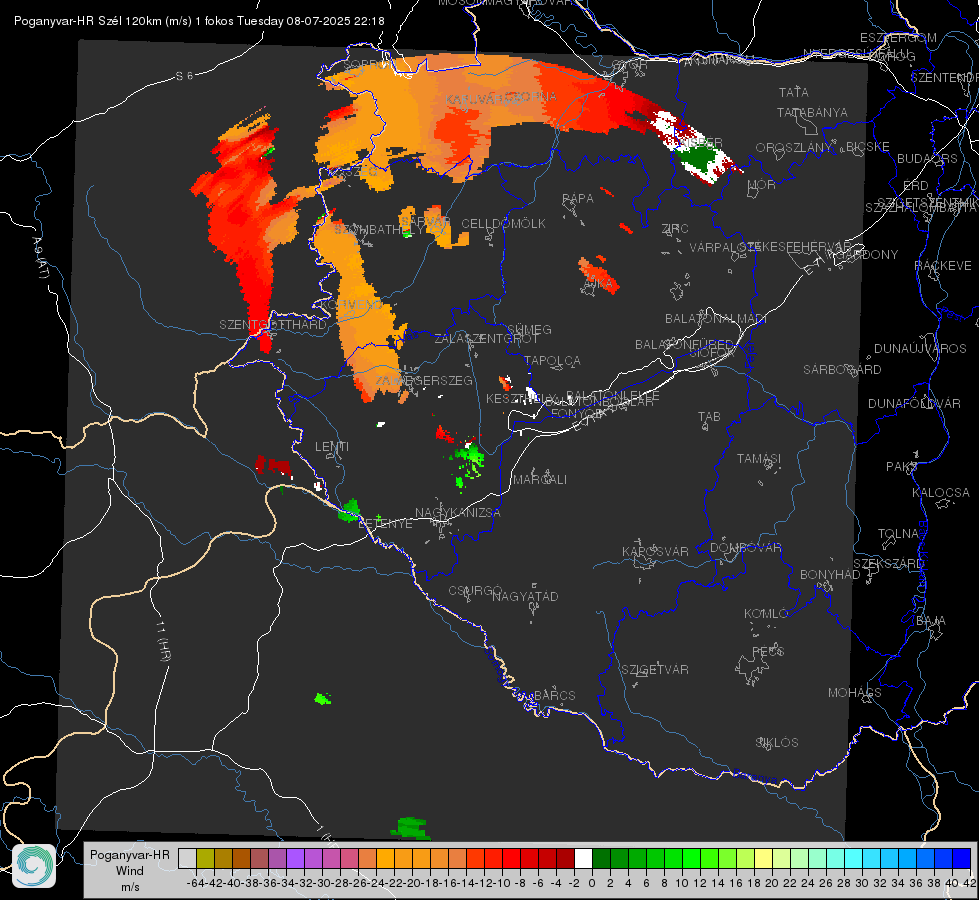Image resolution: width=979 pixels, height=900 pixels.
Task: Click the MOHACS city label
Action: click(x=855, y=693)
